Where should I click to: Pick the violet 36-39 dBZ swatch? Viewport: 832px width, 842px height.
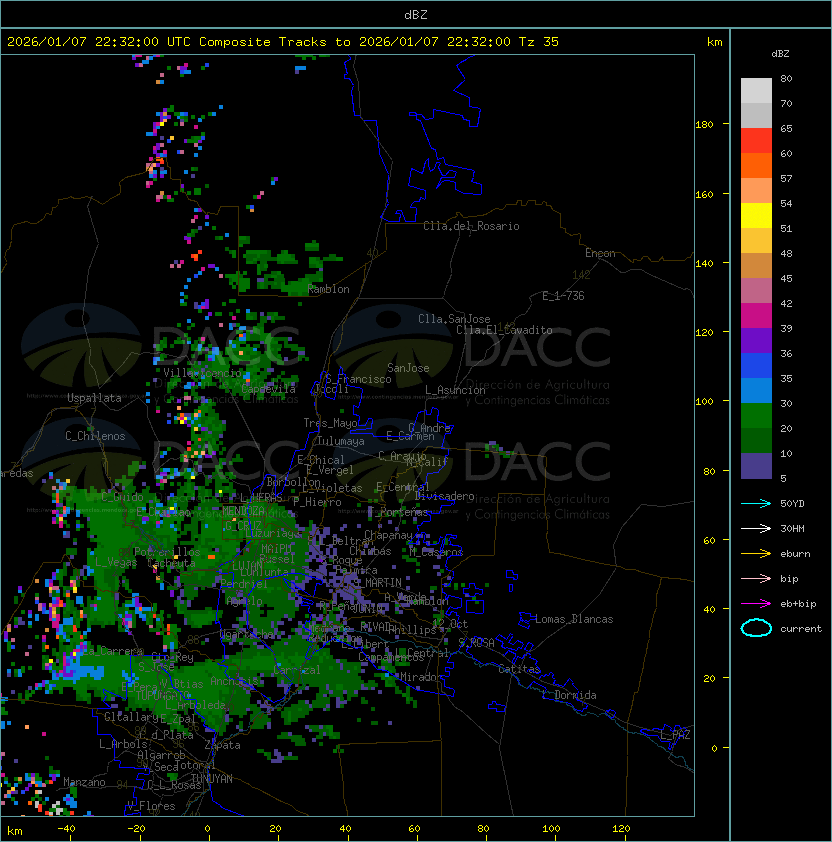pyautogui.click(x=756, y=341)
